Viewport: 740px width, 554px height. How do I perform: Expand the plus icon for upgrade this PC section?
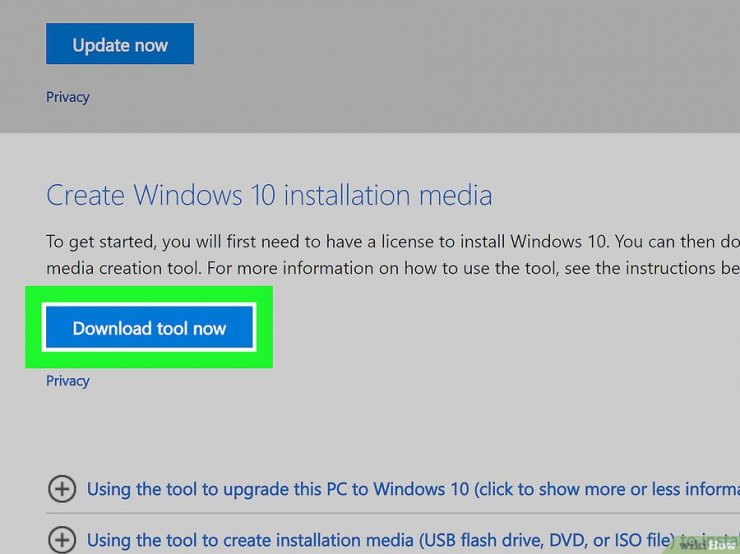point(62,489)
